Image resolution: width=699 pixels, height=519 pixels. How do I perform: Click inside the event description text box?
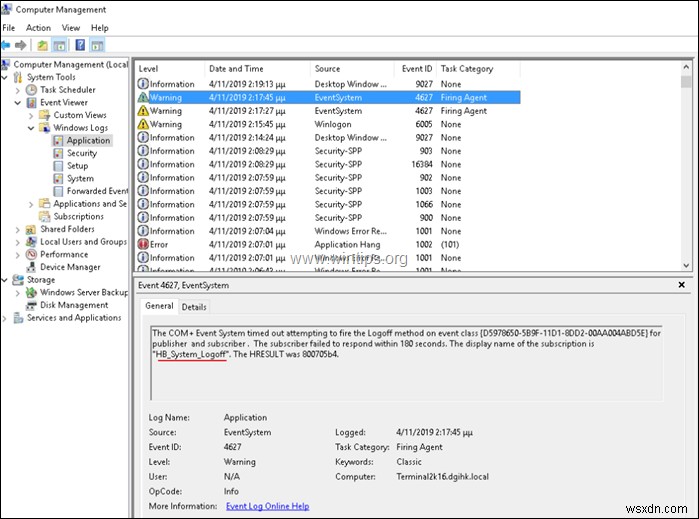click(x=406, y=363)
